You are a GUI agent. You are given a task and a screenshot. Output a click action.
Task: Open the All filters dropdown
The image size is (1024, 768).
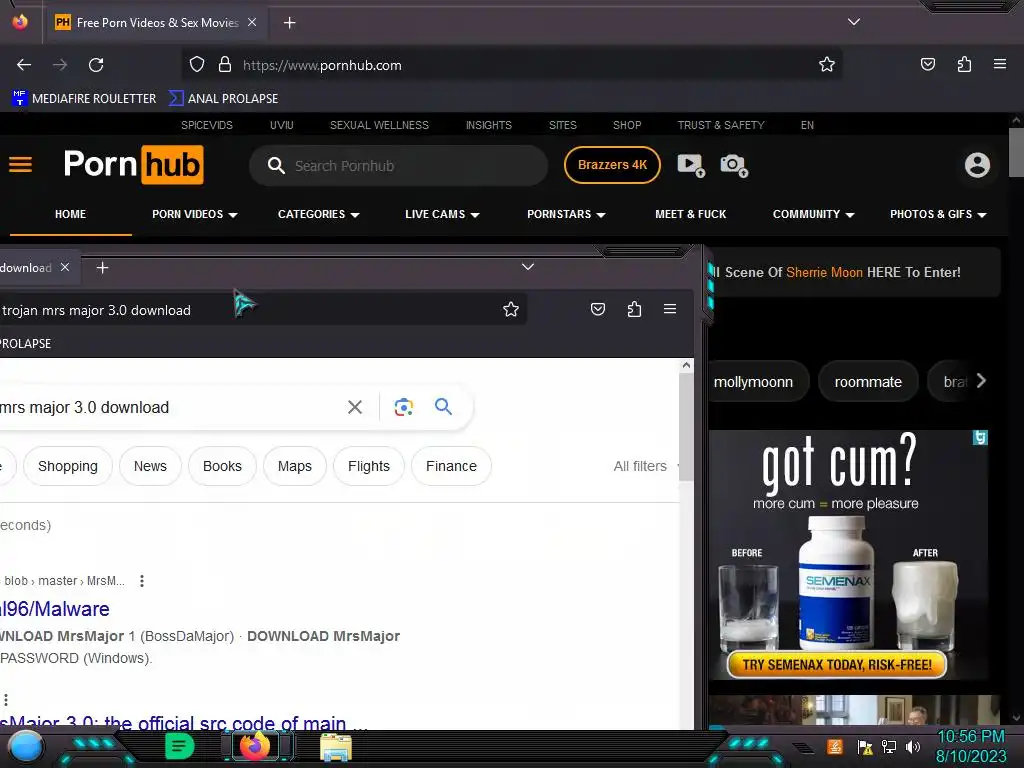(647, 466)
